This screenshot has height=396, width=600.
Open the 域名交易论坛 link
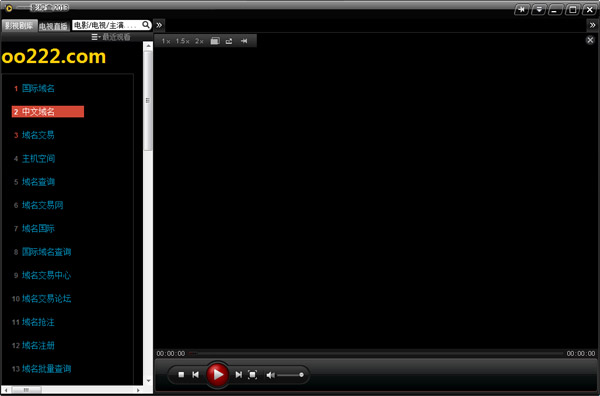[x=46, y=299]
